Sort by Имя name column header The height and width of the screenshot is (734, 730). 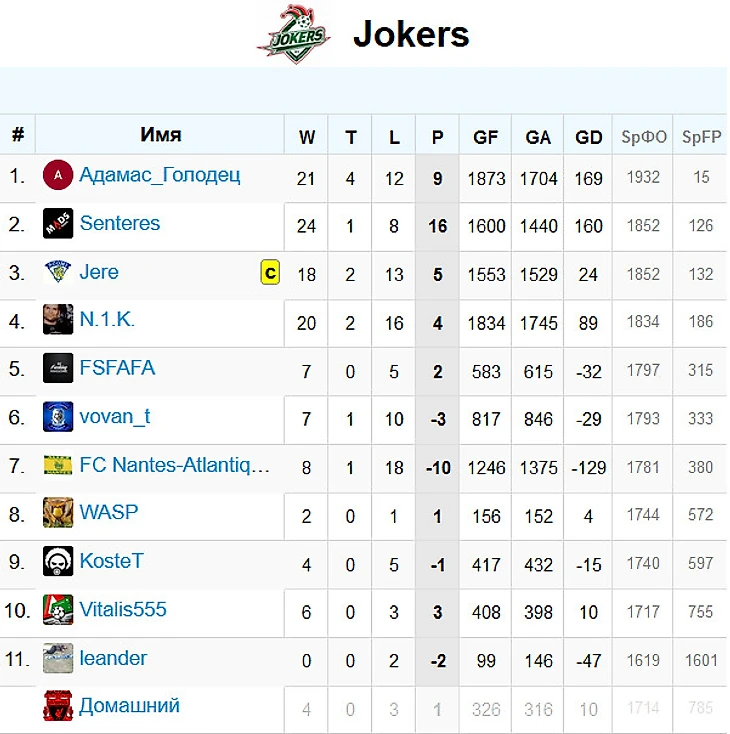tap(161, 135)
